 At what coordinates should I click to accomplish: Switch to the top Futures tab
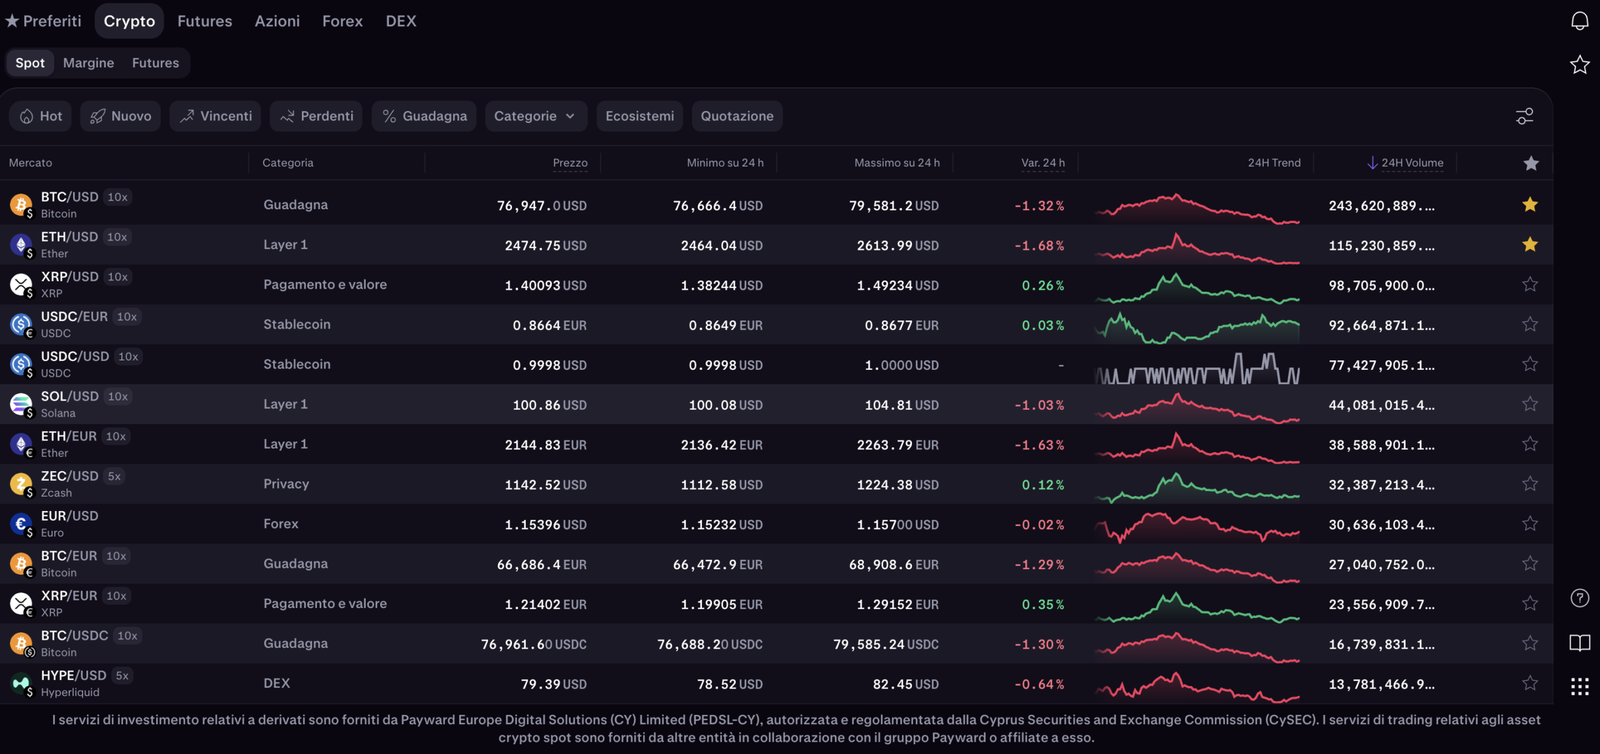205,21
